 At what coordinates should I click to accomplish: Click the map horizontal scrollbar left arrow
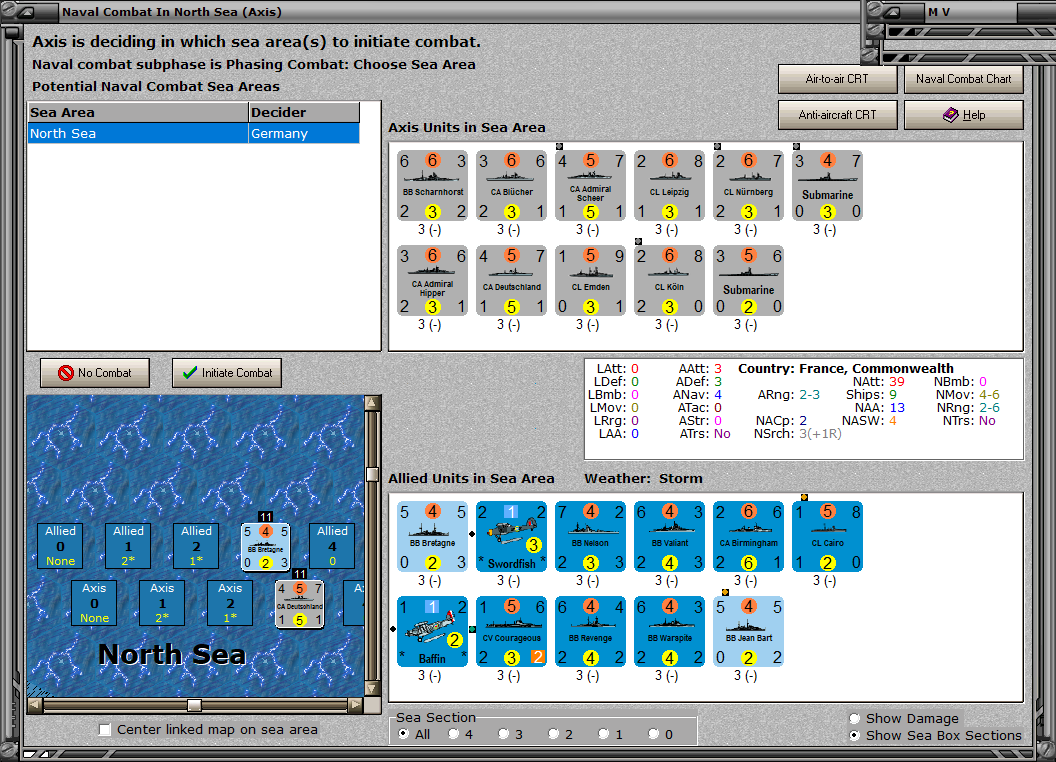(34, 705)
